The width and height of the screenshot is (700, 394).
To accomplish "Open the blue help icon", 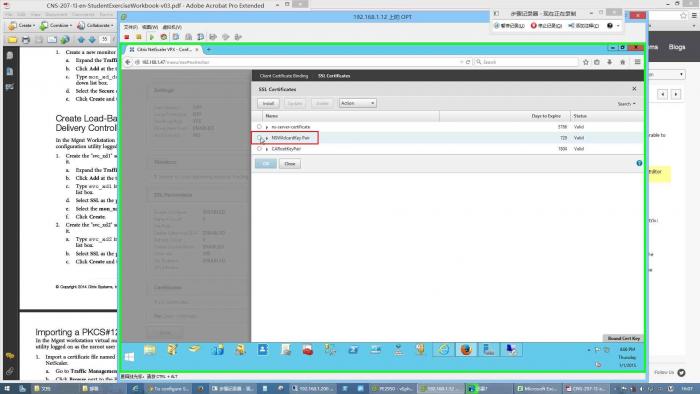I will tap(639, 163).
